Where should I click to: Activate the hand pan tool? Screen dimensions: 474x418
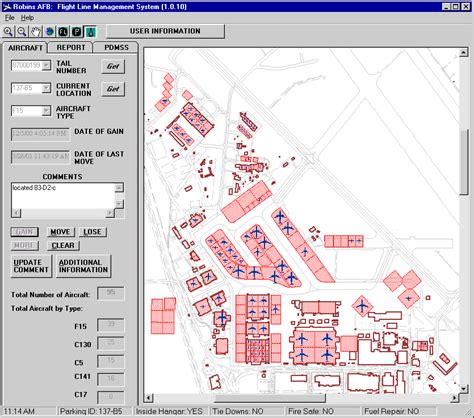coord(36,32)
